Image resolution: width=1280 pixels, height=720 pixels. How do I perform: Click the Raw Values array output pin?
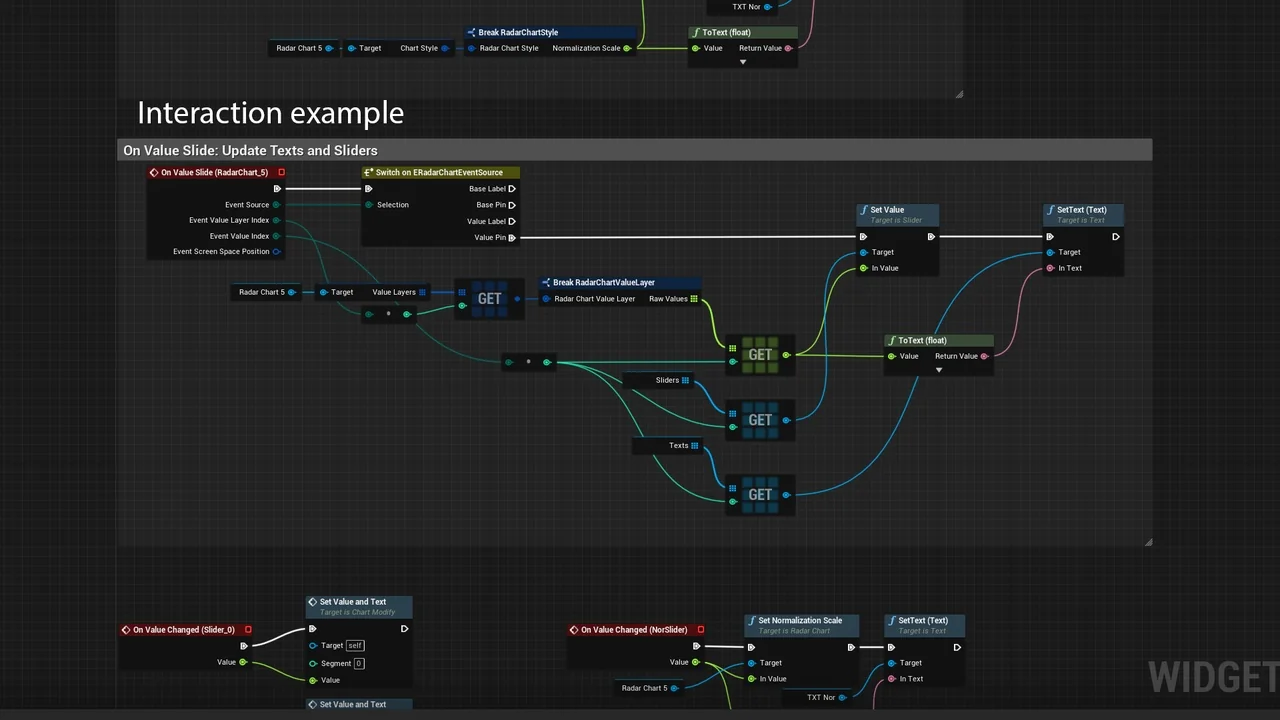click(694, 299)
